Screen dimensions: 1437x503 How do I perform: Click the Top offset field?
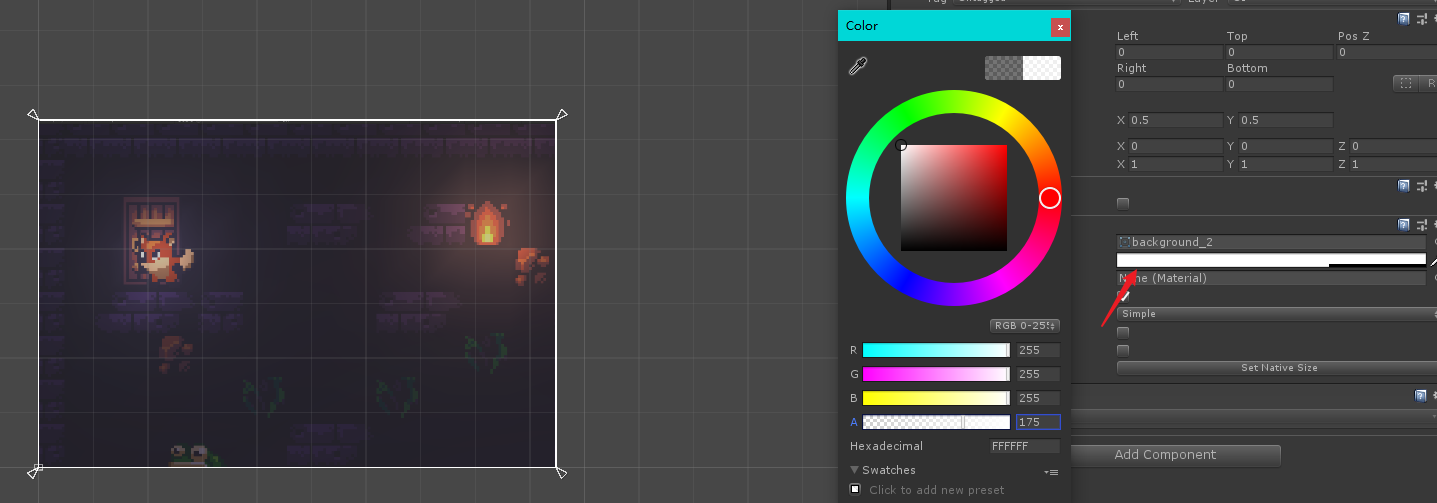(x=1279, y=52)
